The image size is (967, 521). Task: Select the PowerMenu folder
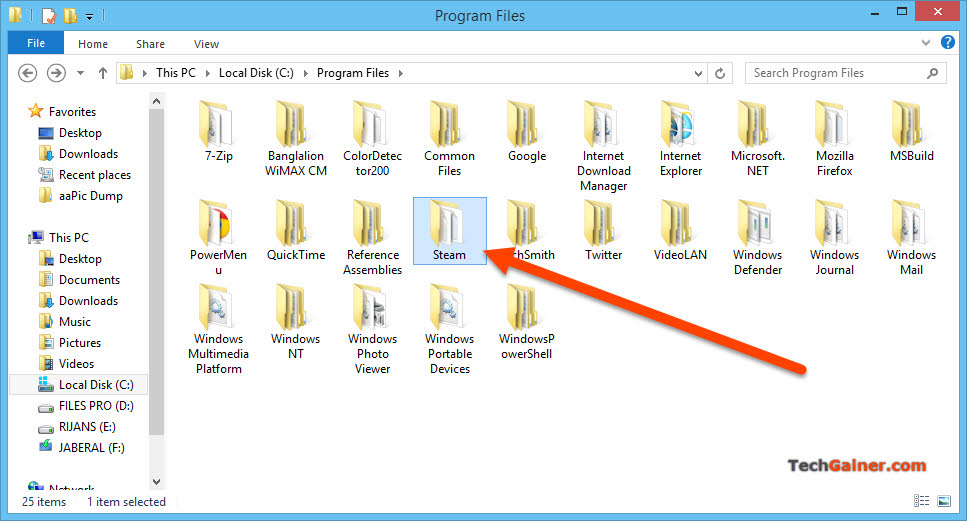(x=218, y=237)
